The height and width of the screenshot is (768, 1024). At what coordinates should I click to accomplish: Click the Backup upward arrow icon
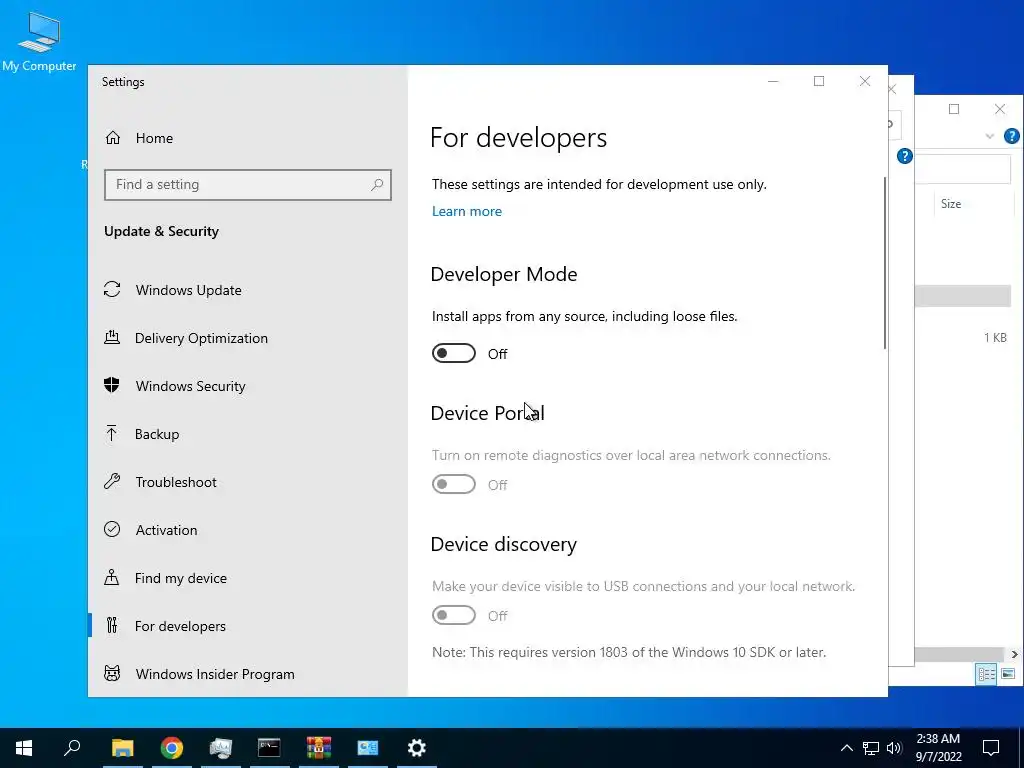pyautogui.click(x=112, y=433)
